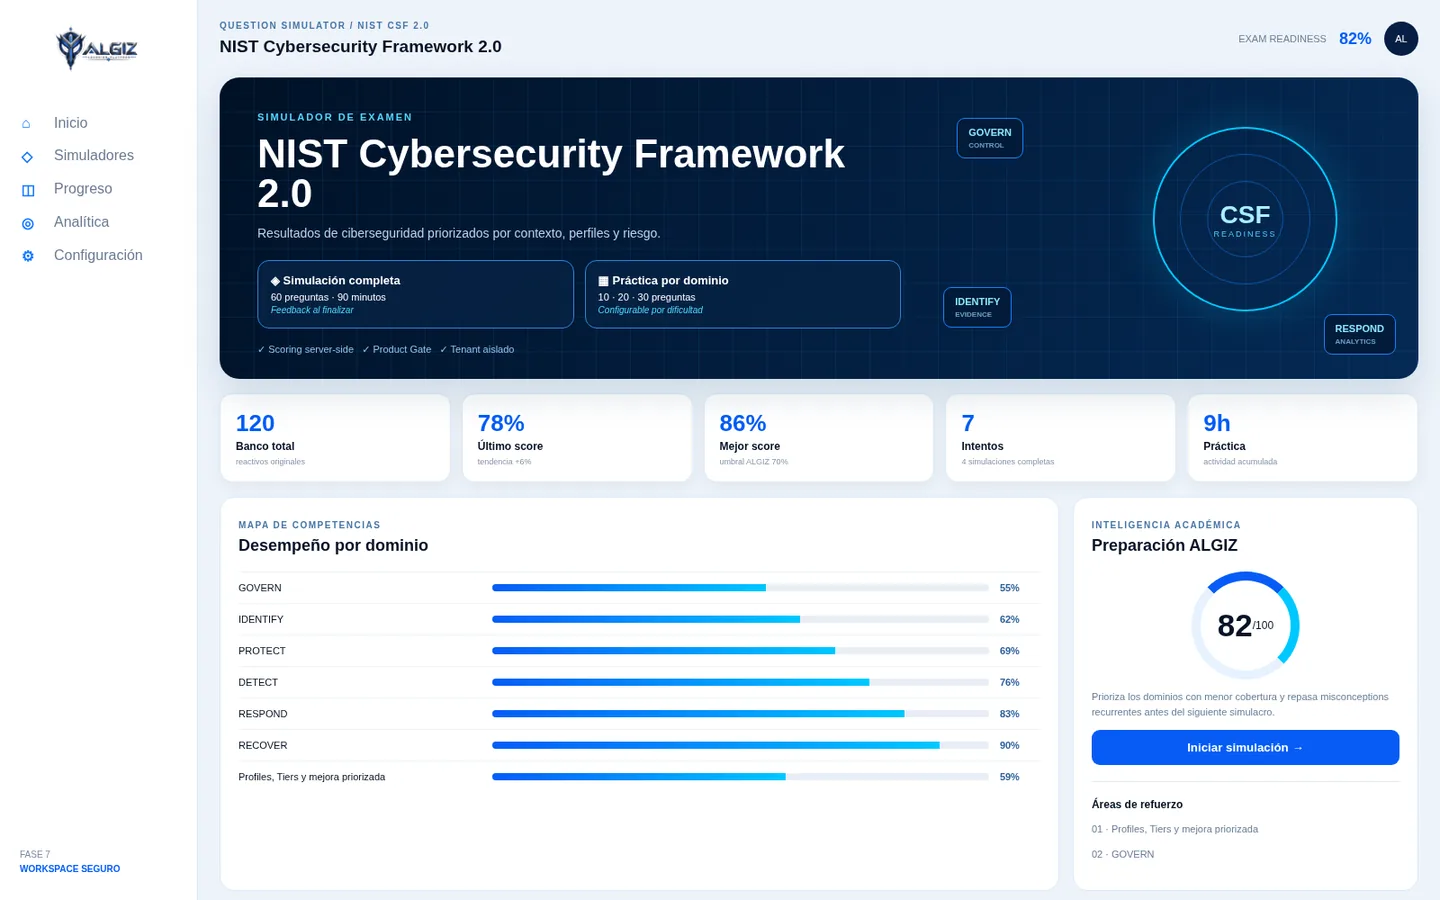Screen dimensions: 1440x900
Task: Click the PROTECT progress bar
Action: 740,651
